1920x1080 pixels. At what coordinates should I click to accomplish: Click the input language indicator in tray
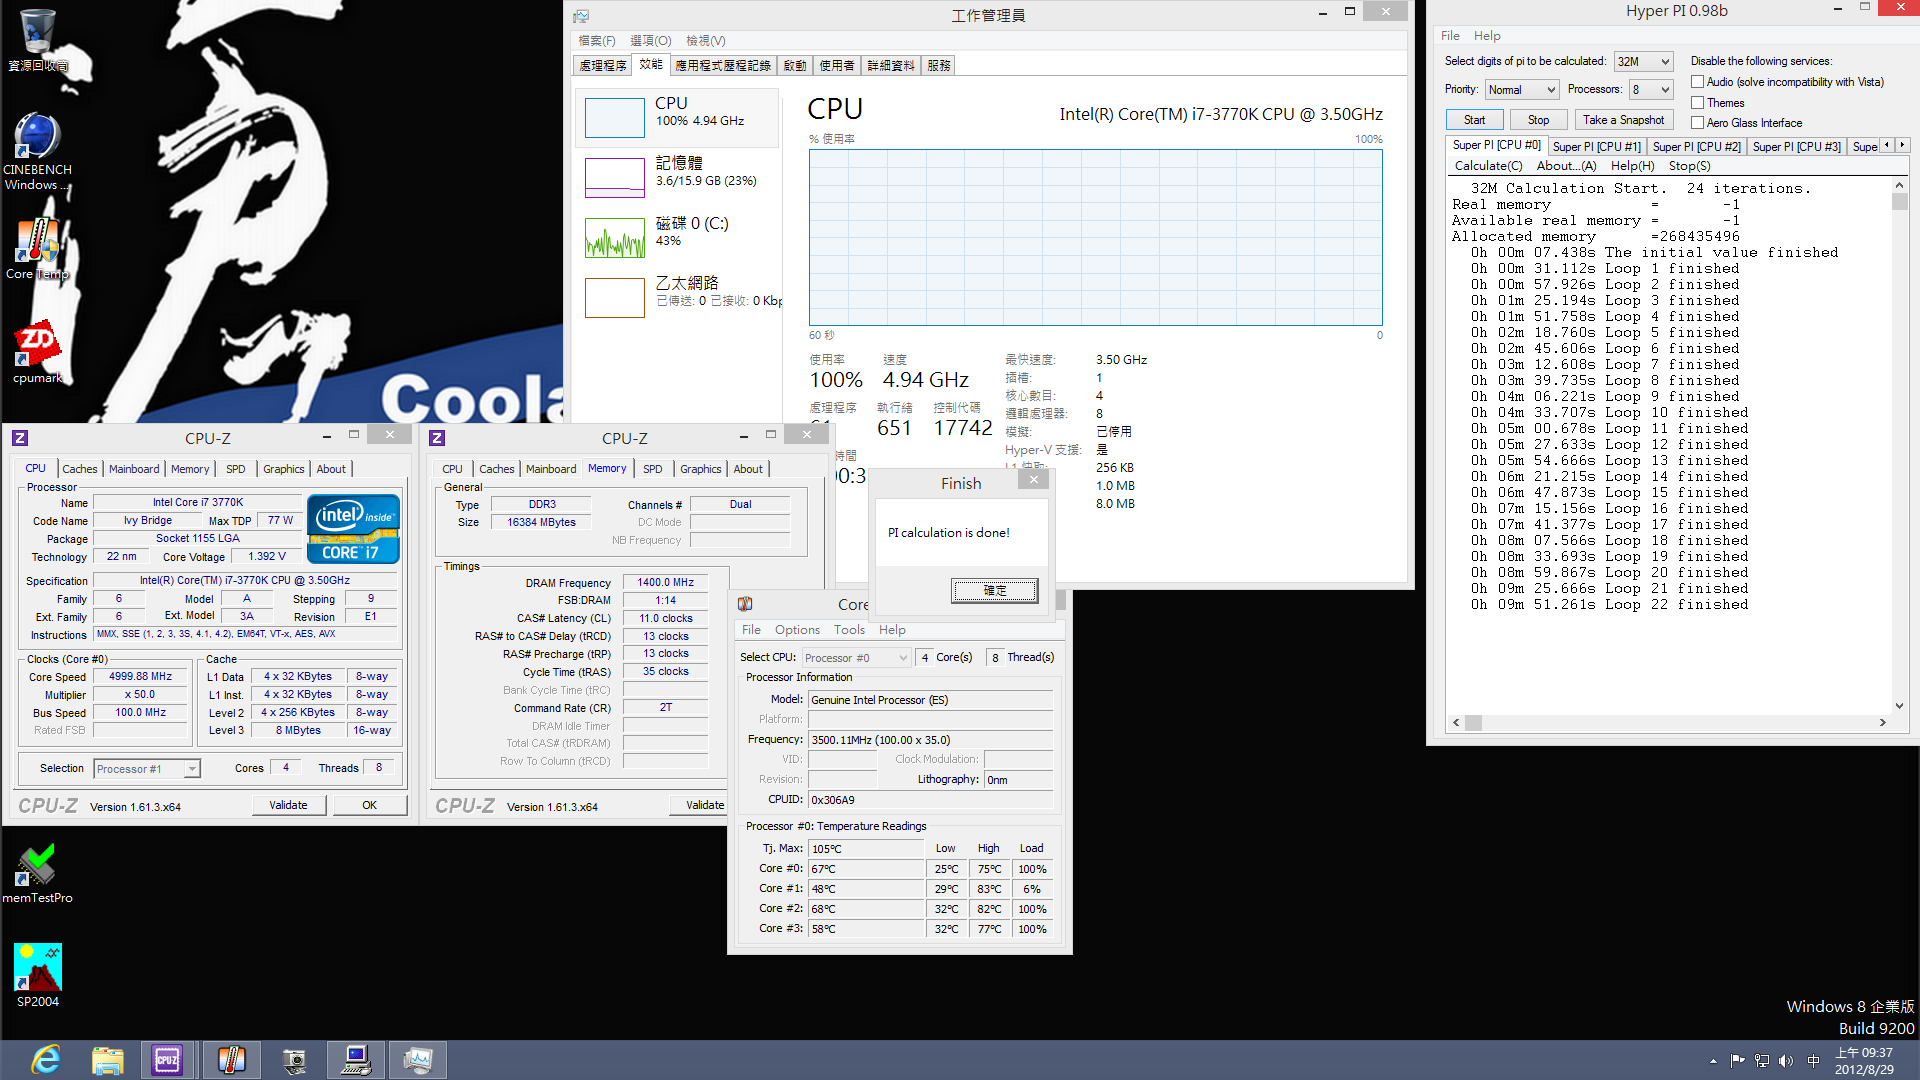point(1813,1061)
